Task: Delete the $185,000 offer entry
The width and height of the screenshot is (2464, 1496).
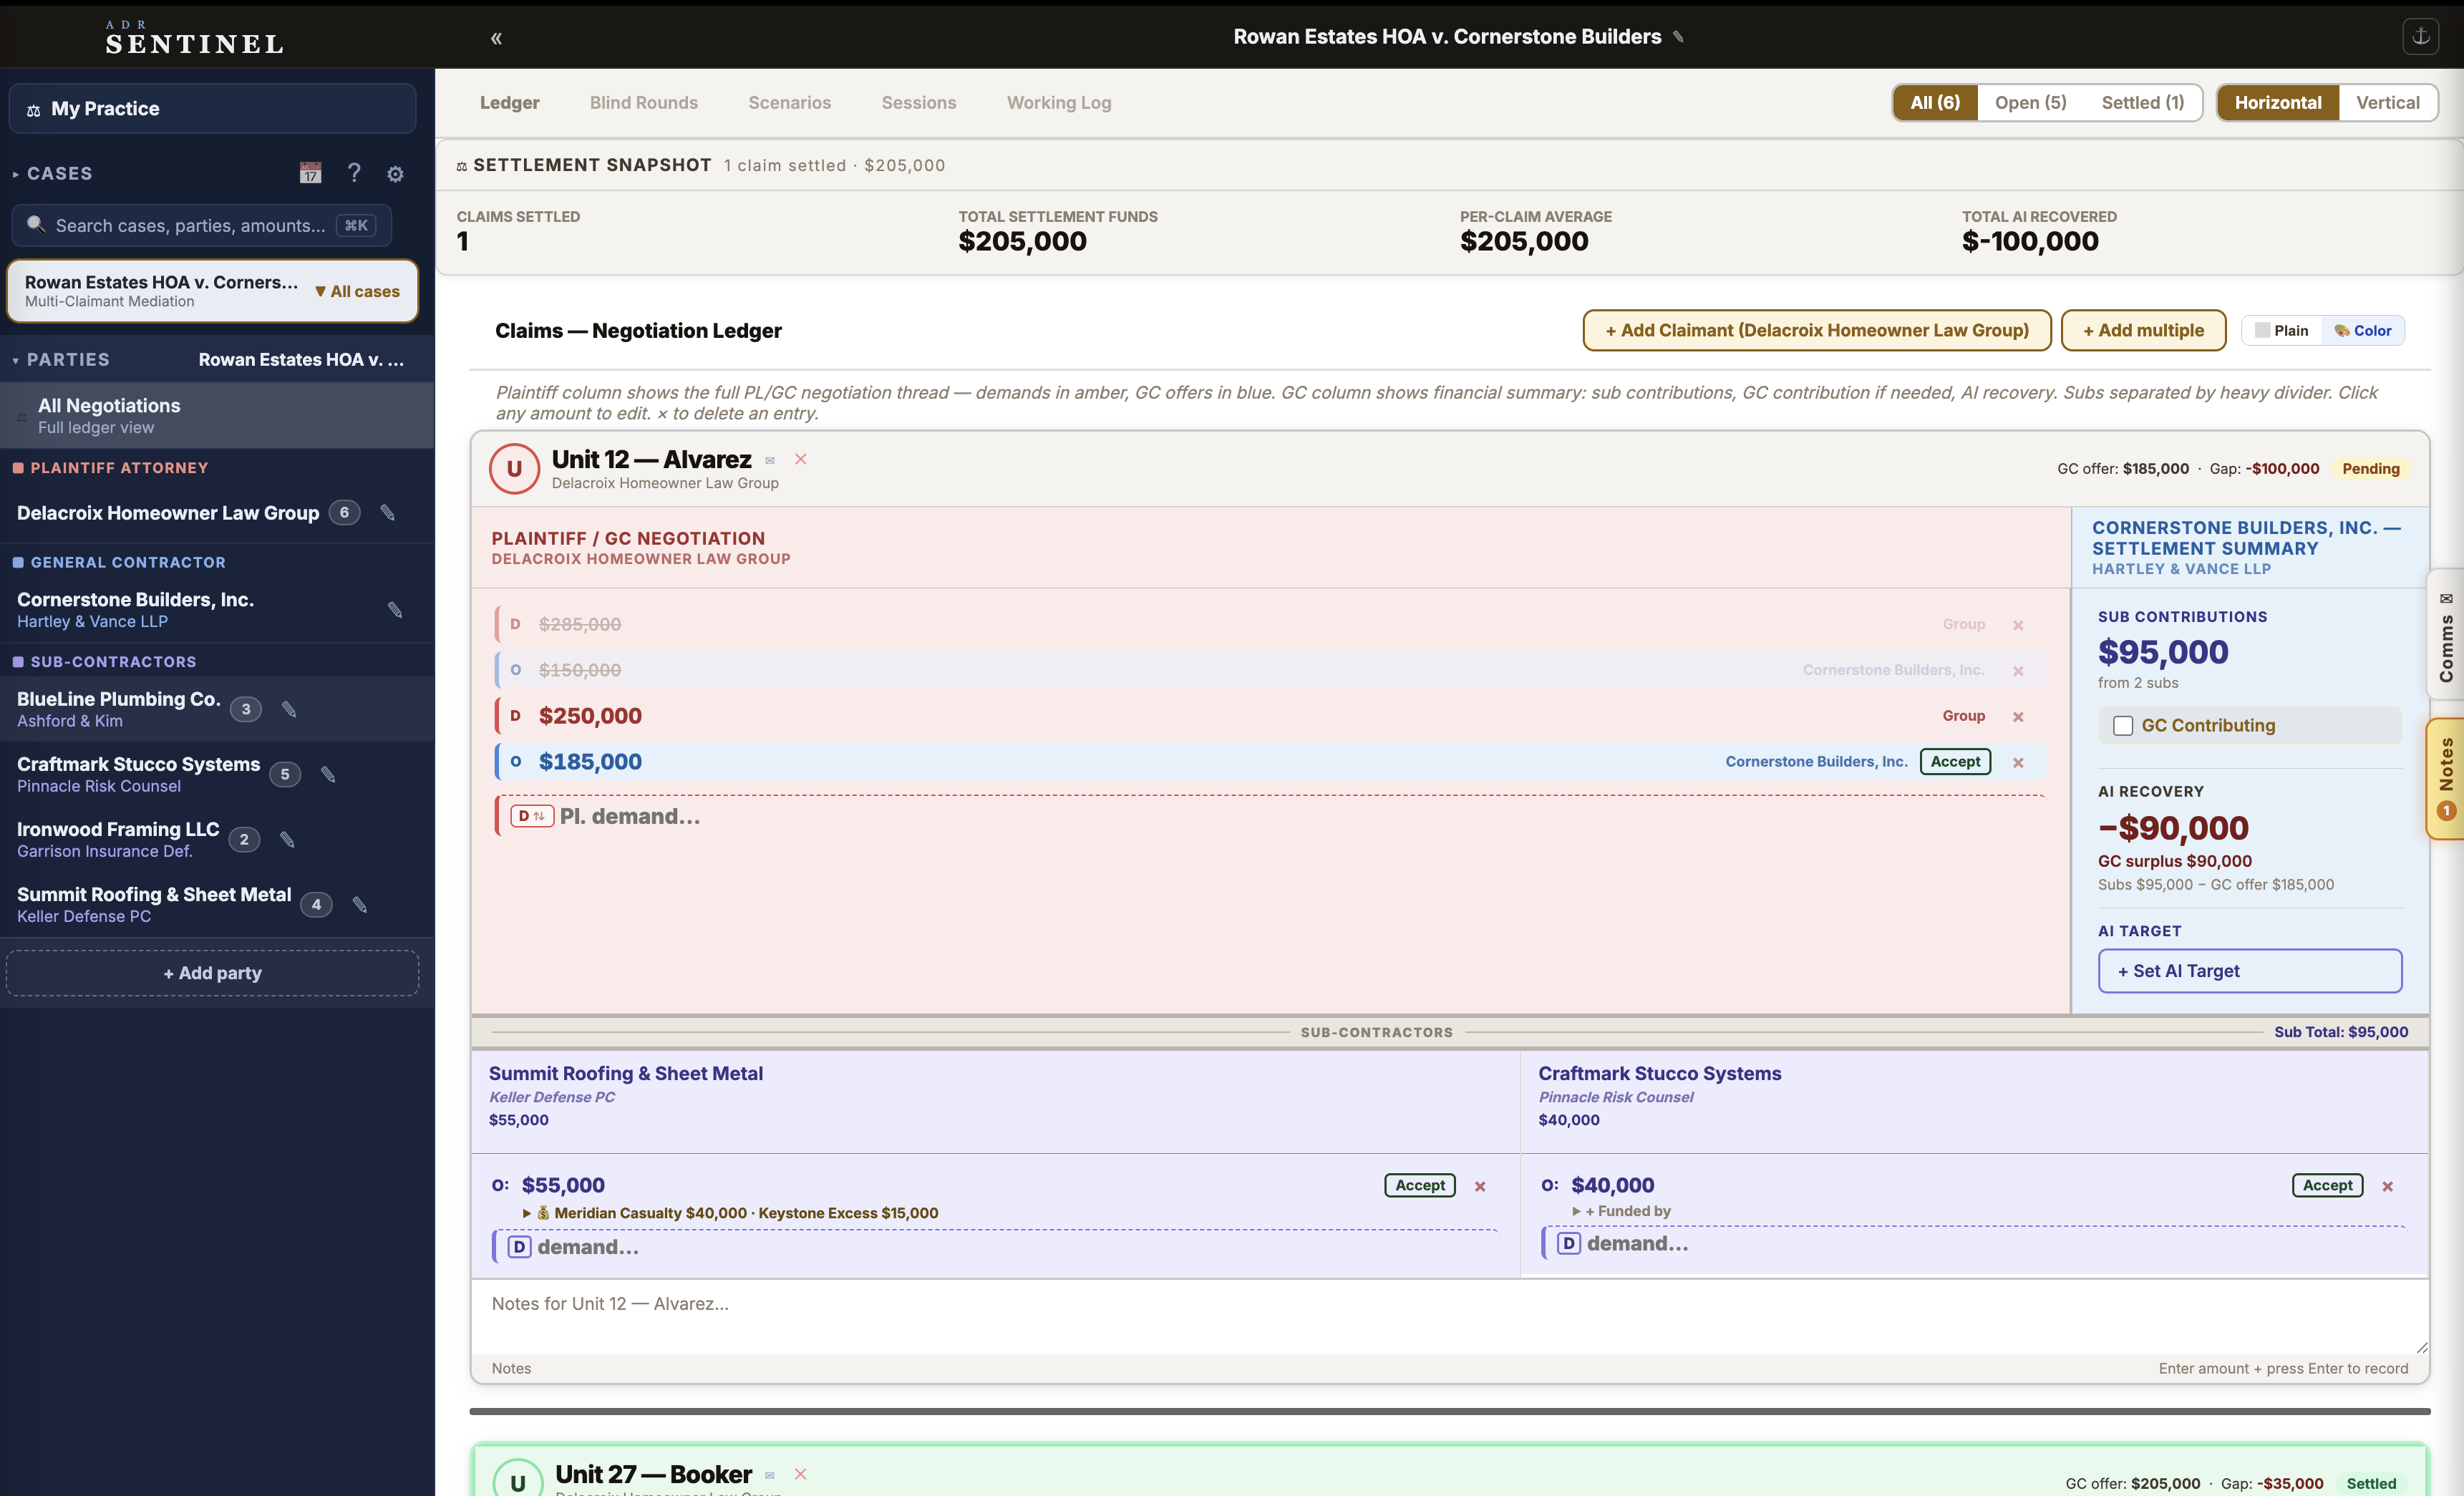Action: point(2018,763)
